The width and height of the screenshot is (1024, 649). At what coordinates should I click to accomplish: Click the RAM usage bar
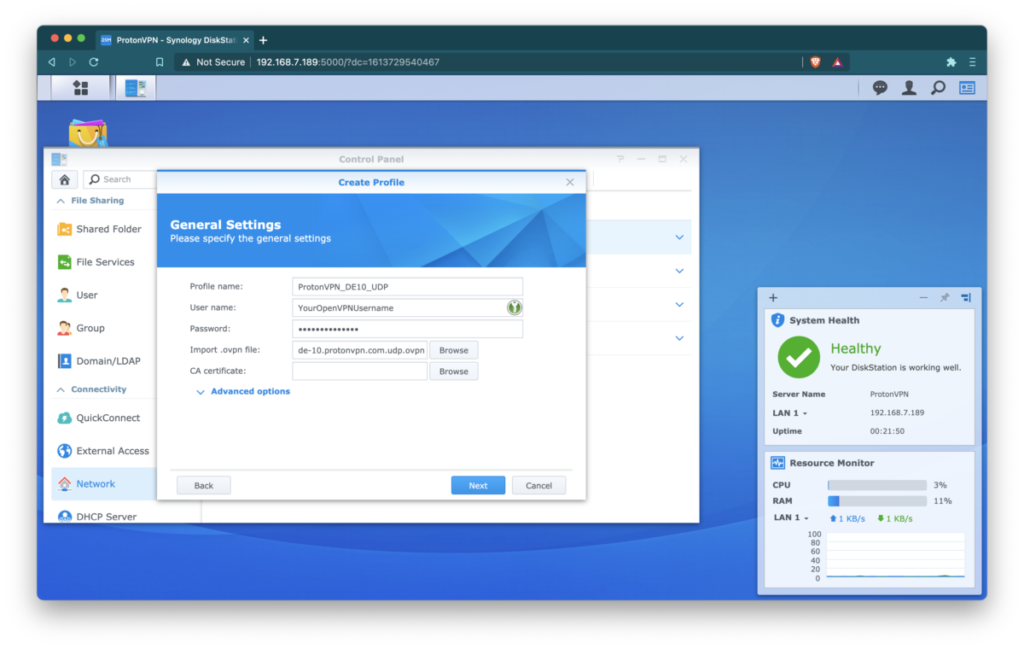point(876,501)
